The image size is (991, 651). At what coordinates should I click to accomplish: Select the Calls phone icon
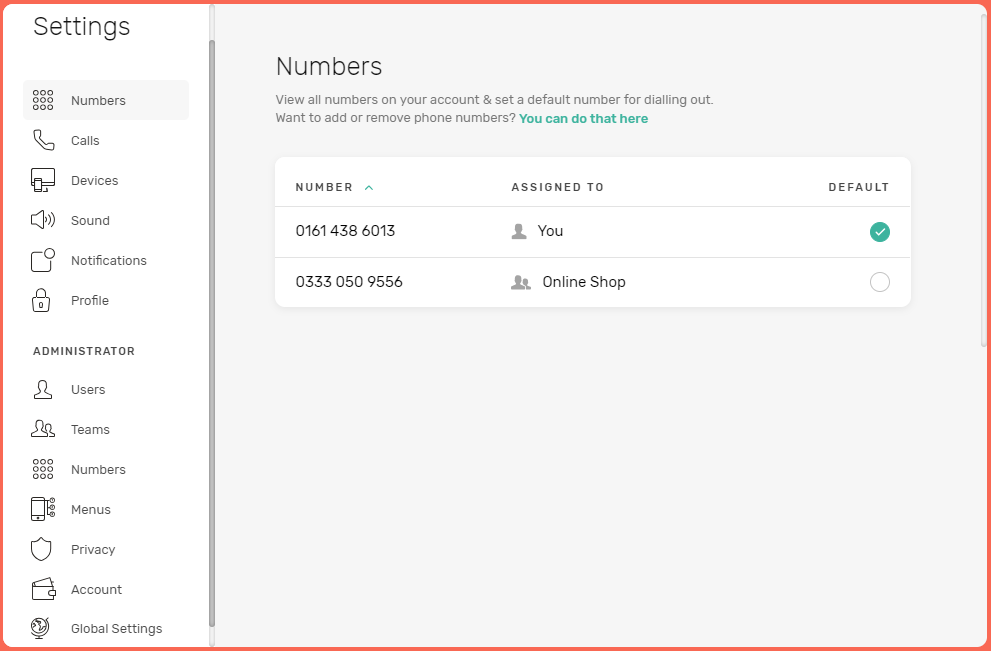click(42, 140)
